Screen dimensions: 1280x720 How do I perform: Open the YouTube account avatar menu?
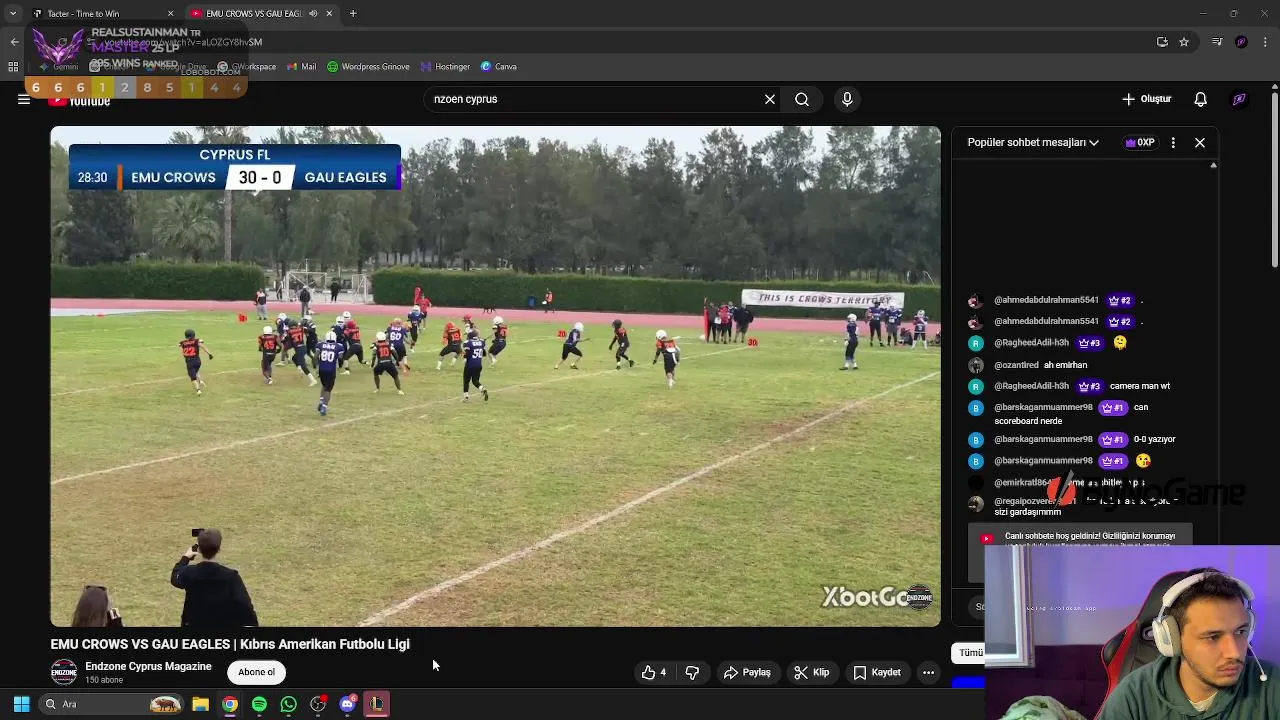[x=1239, y=99]
